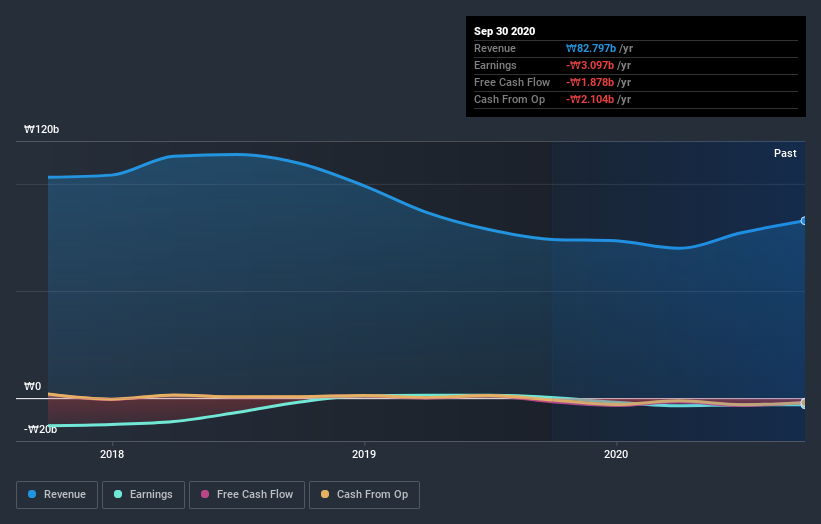821x524 pixels.
Task: Toggle the Earnings legend button
Action: coord(143,495)
